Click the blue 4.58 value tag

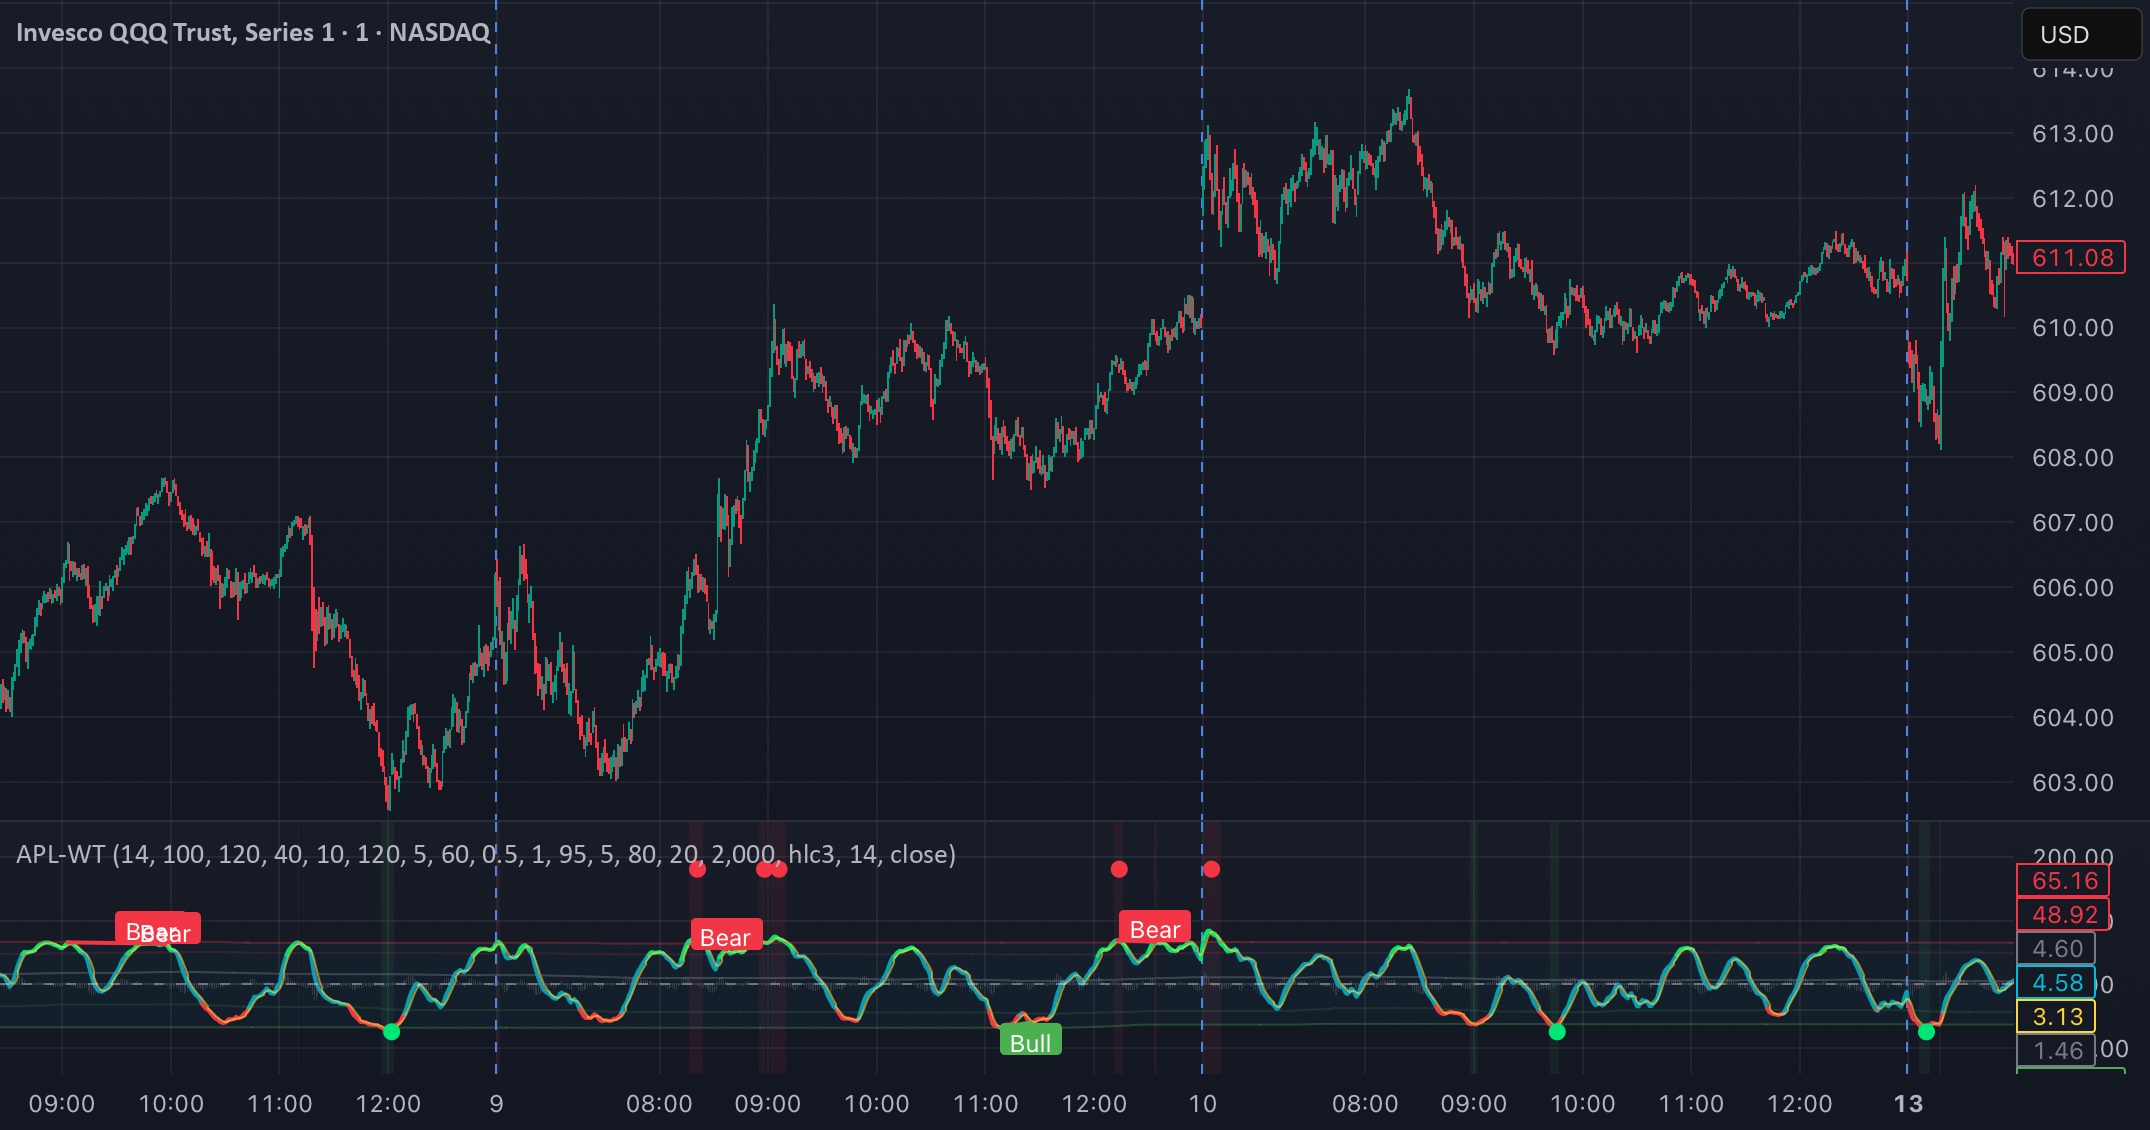point(2057,983)
